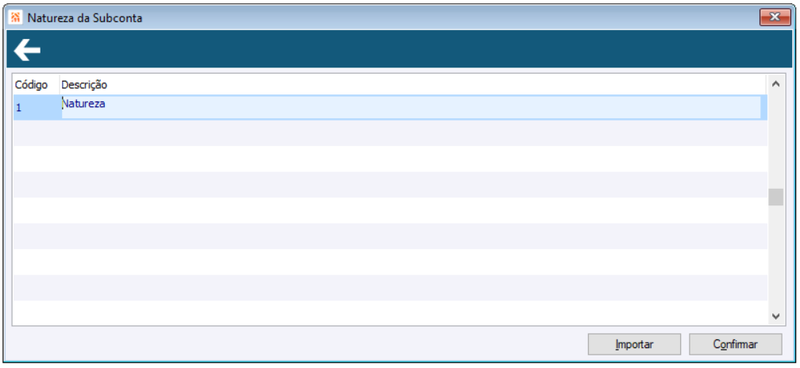800x368 pixels.
Task: Confirm the selection with the Confirmar button
Action: pyautogui.click(x=735, y=344)
